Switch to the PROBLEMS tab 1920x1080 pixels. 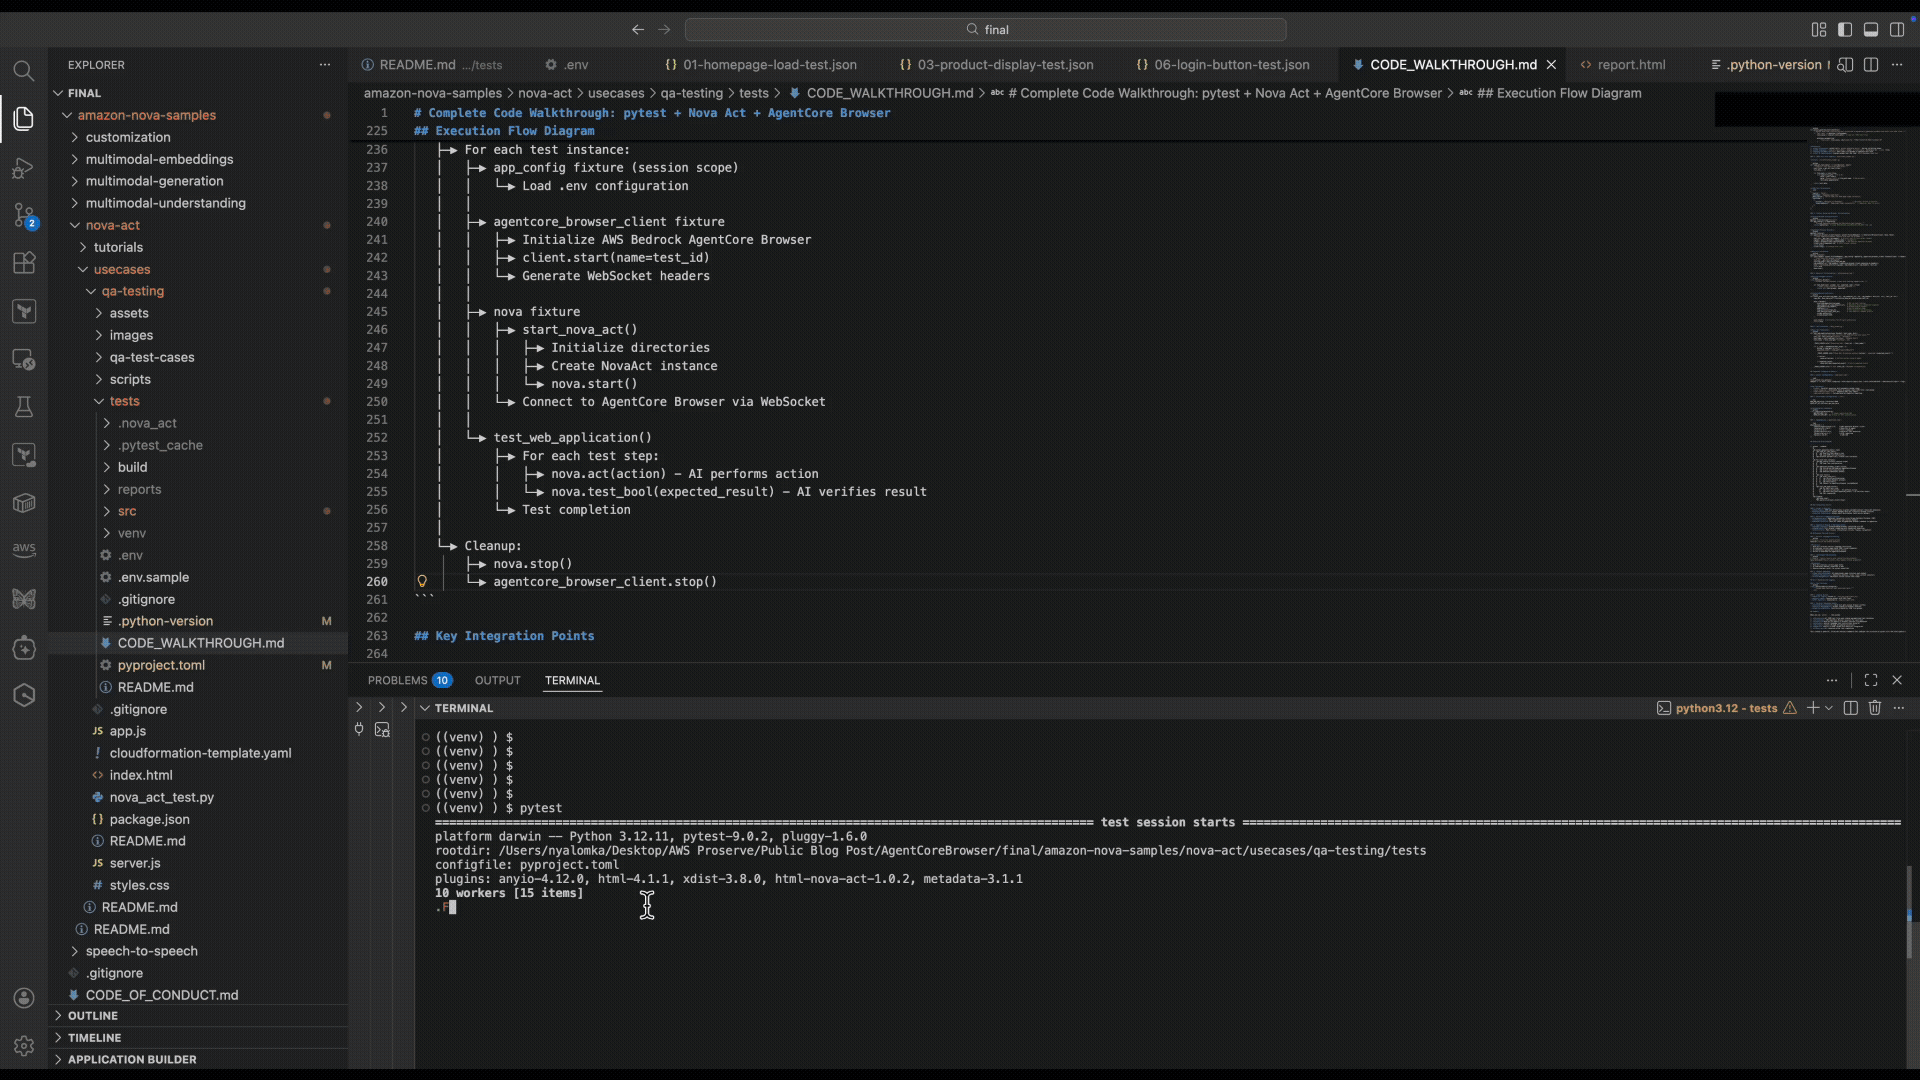pyautogui.click(x=397, y=680)
